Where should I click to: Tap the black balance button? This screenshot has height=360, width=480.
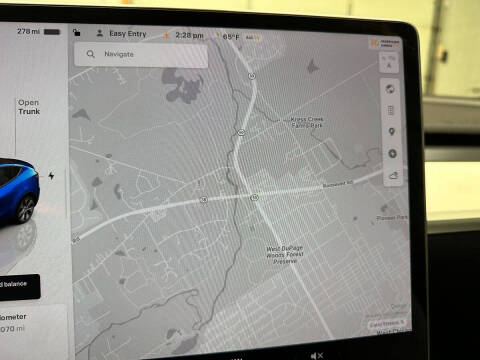click(x=19, y=287)
